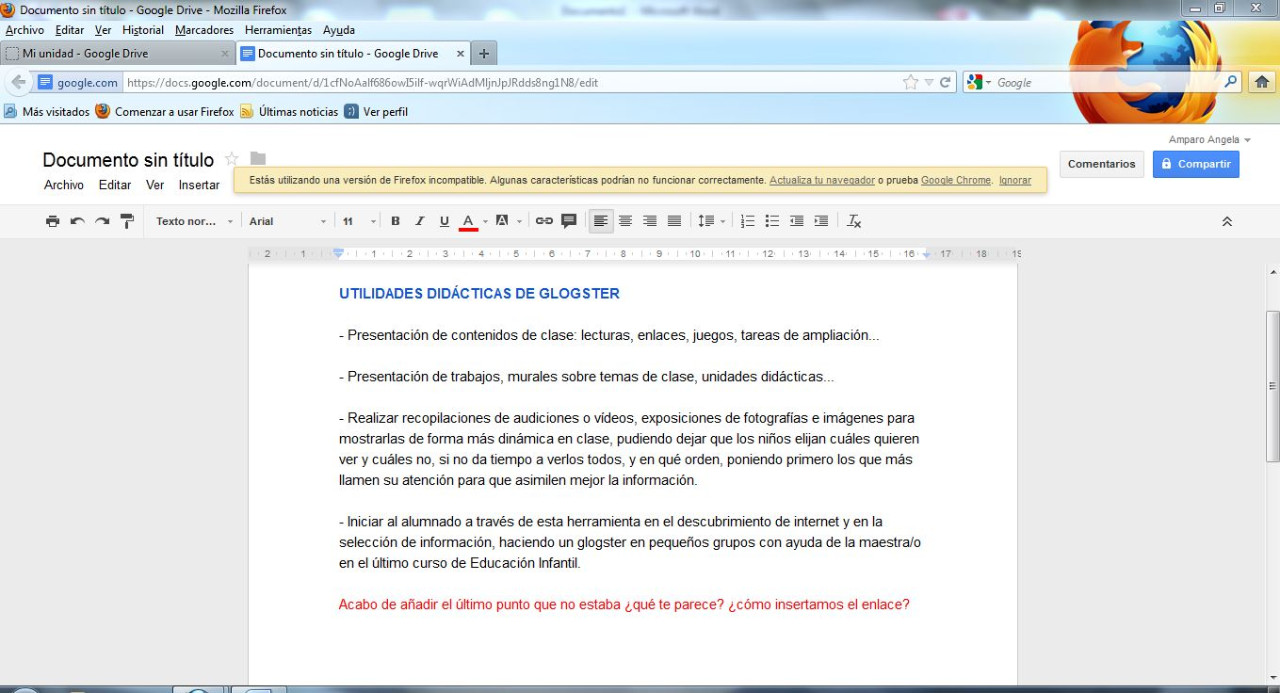The width and height of the screenshot is (1280, 693).
Task: Open the Más visitados bookmark
Action: tap(47, 112)
